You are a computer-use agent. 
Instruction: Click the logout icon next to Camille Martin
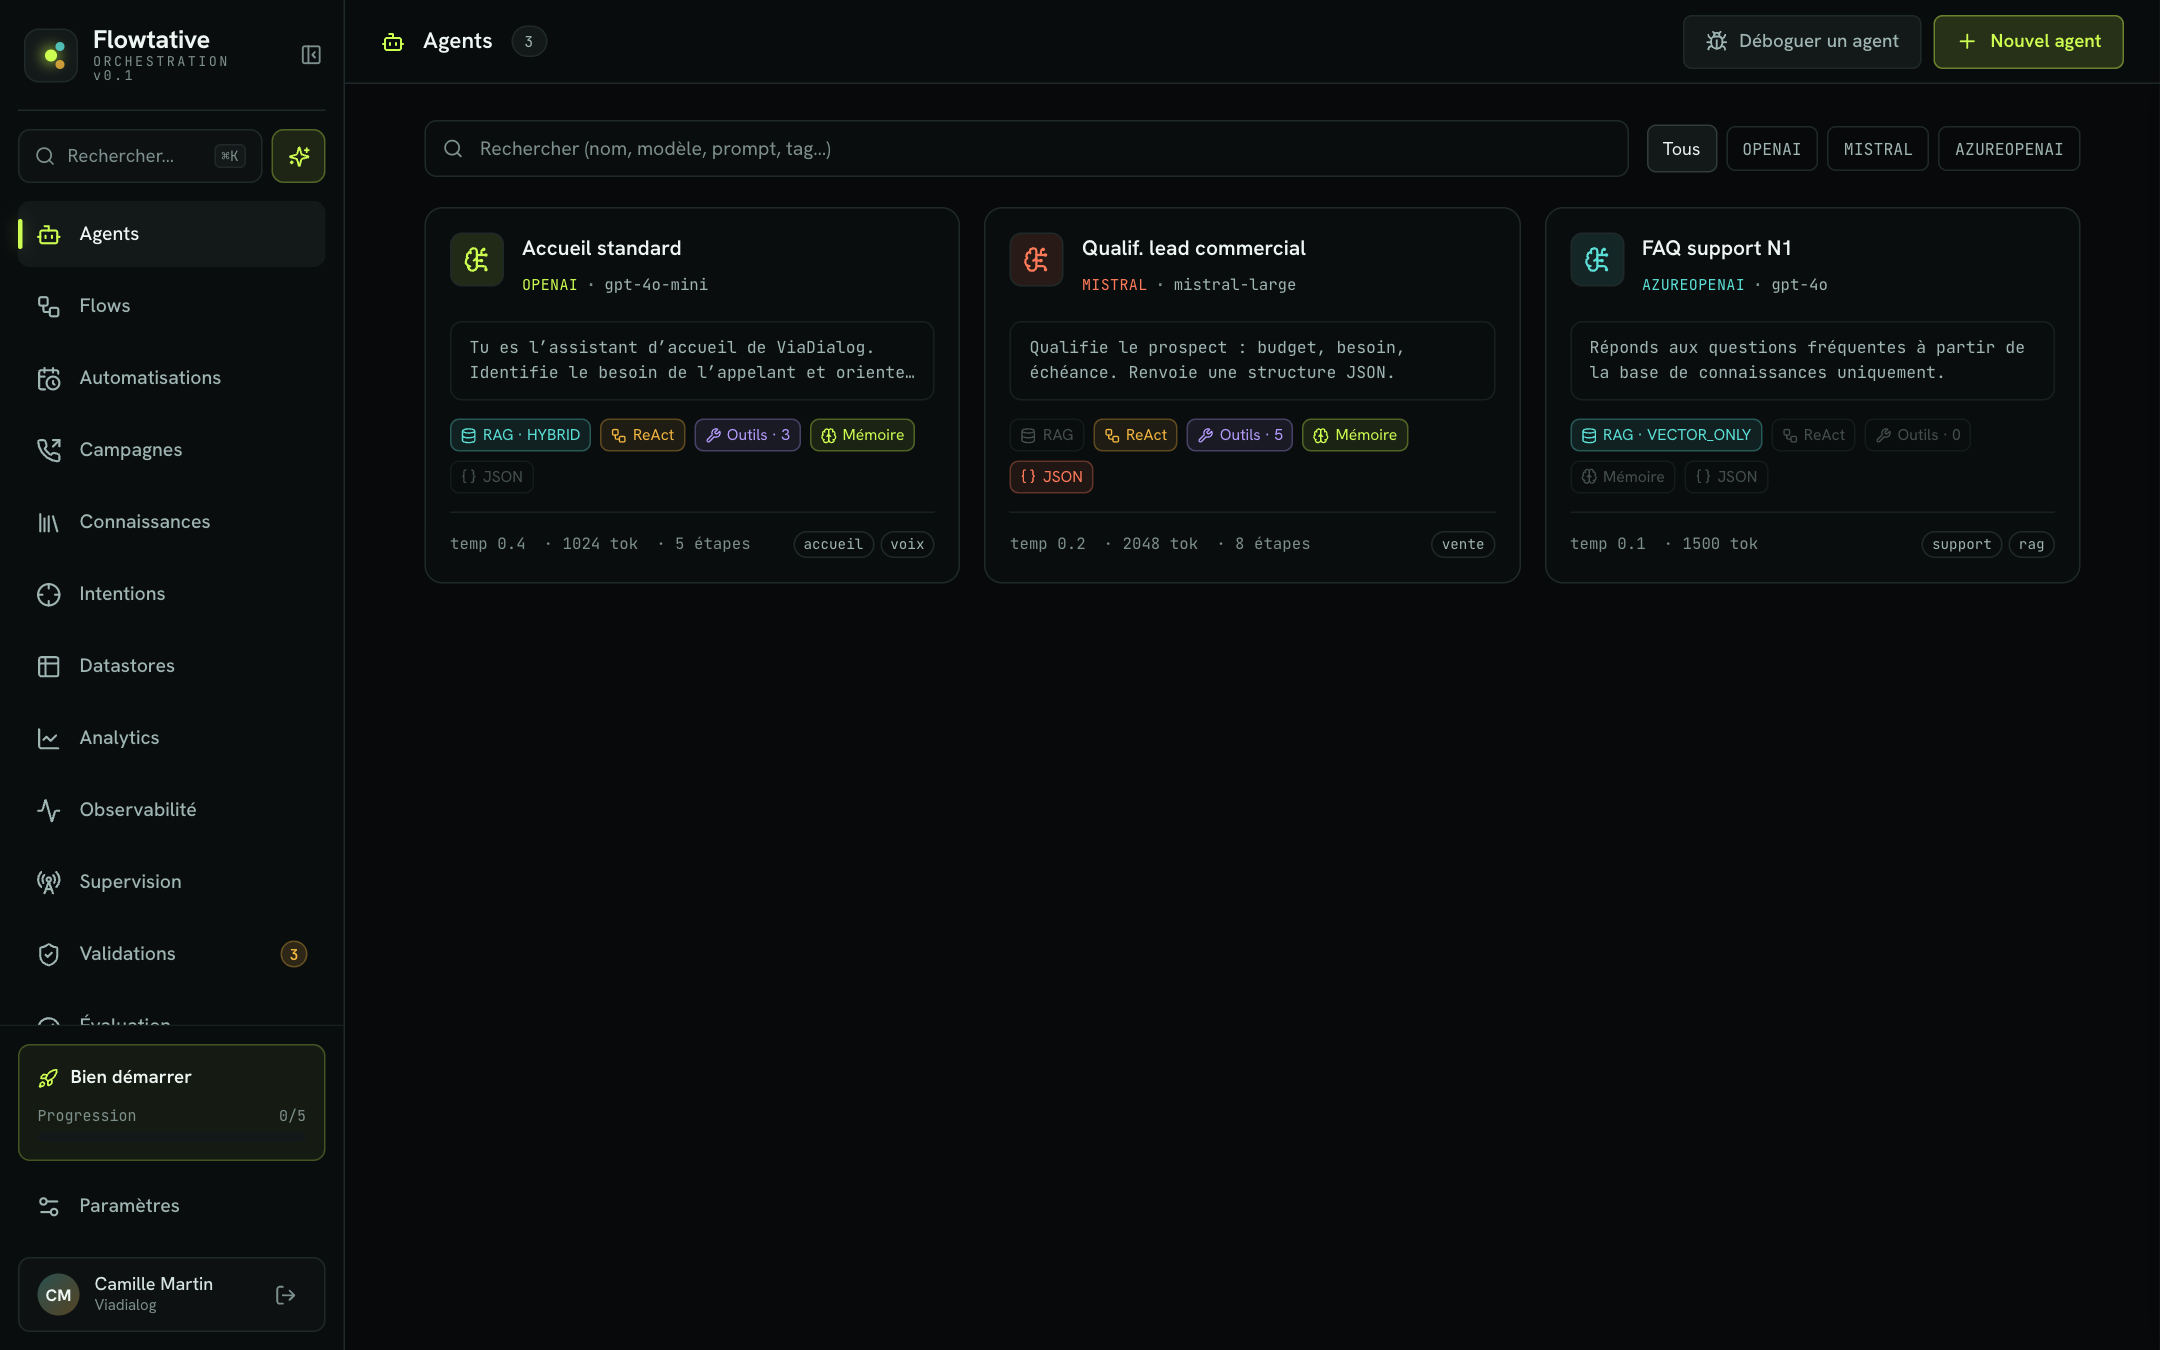(285, 1295)
